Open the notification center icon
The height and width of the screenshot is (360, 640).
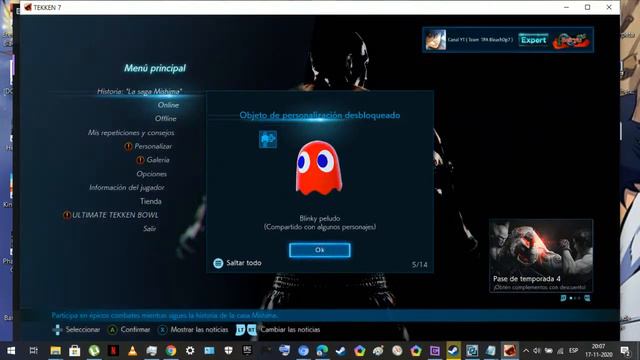click(625, 351)
